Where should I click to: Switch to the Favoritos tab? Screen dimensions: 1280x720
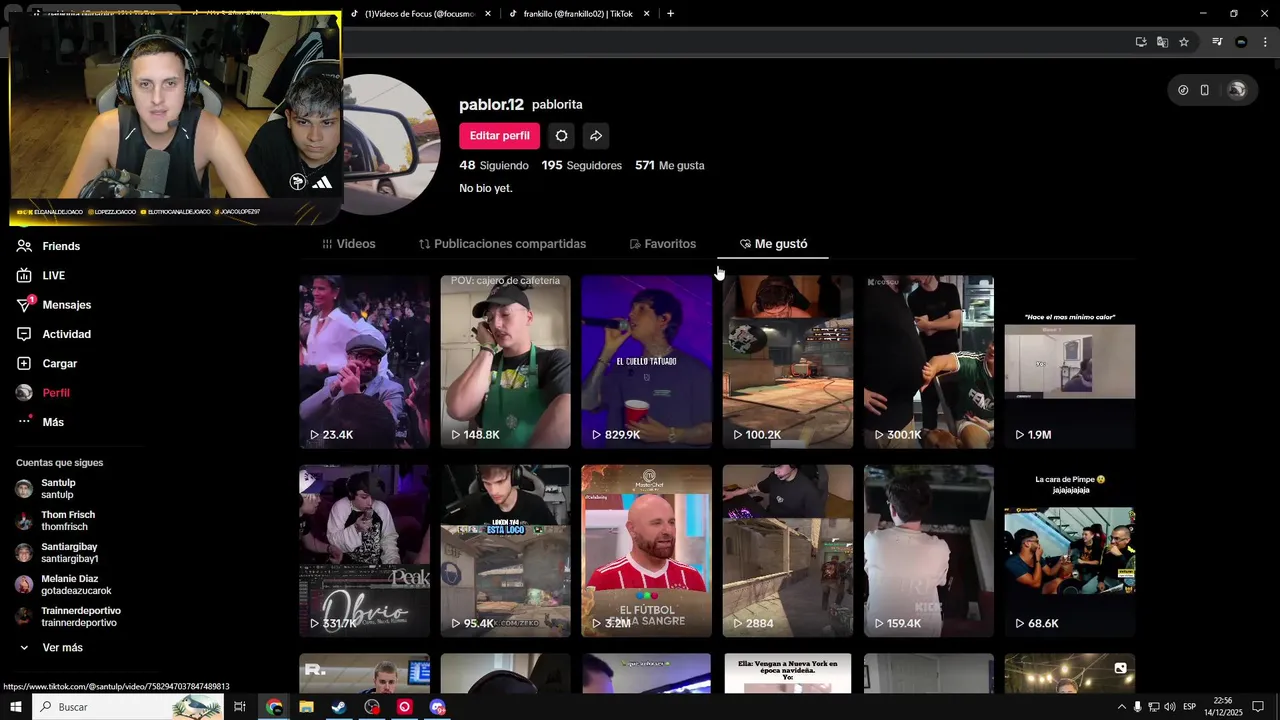662,244
